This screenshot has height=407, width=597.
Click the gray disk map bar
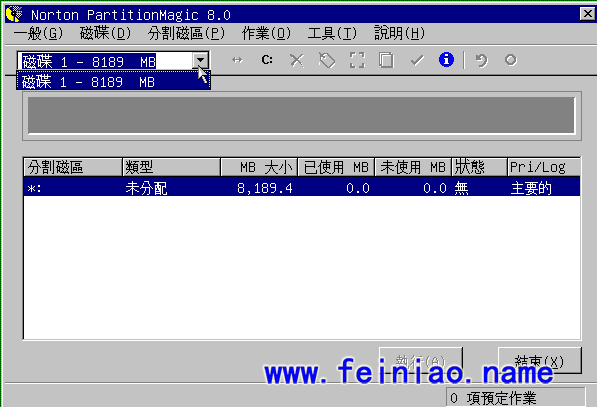tap(301, 115)
